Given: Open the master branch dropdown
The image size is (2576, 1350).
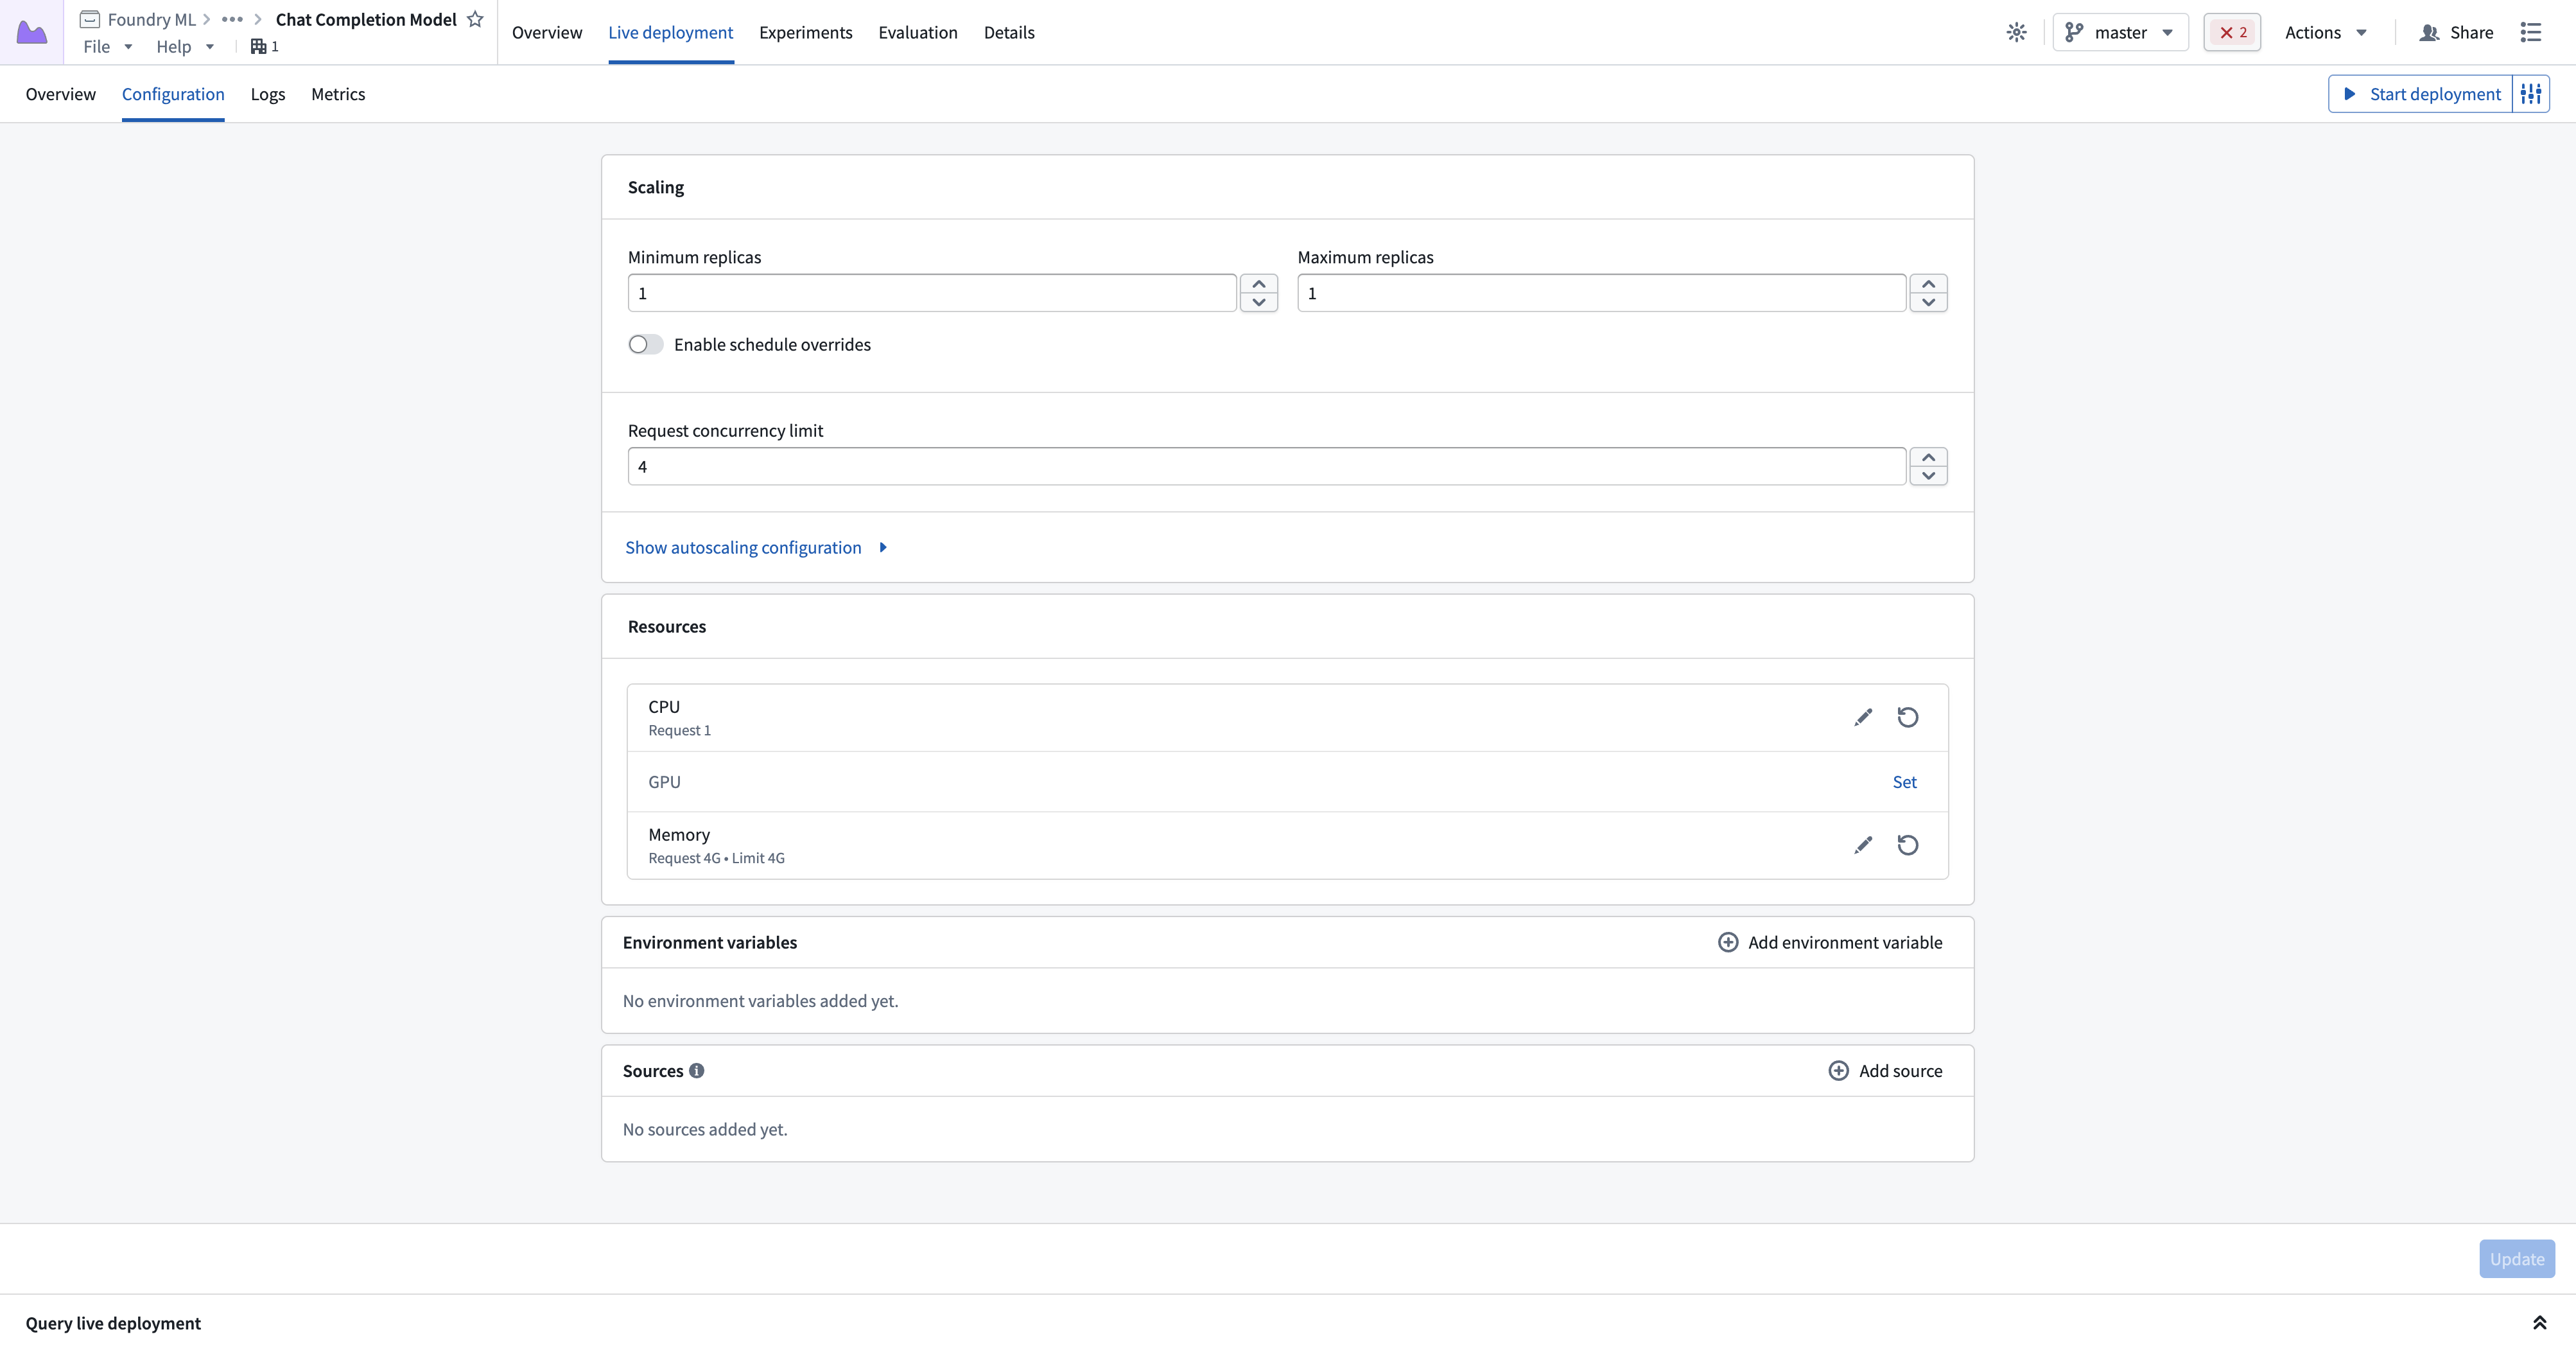Looking at the screenshot, I should [x=2120, y=32].
